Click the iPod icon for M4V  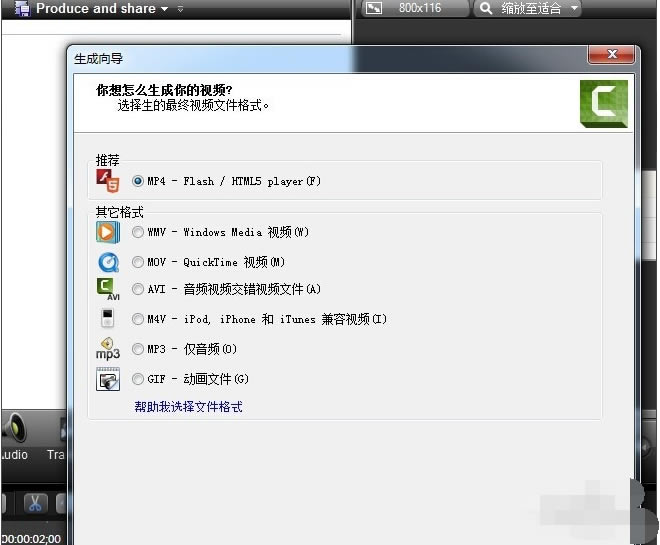pyautogui.click(x=107, y=320)
